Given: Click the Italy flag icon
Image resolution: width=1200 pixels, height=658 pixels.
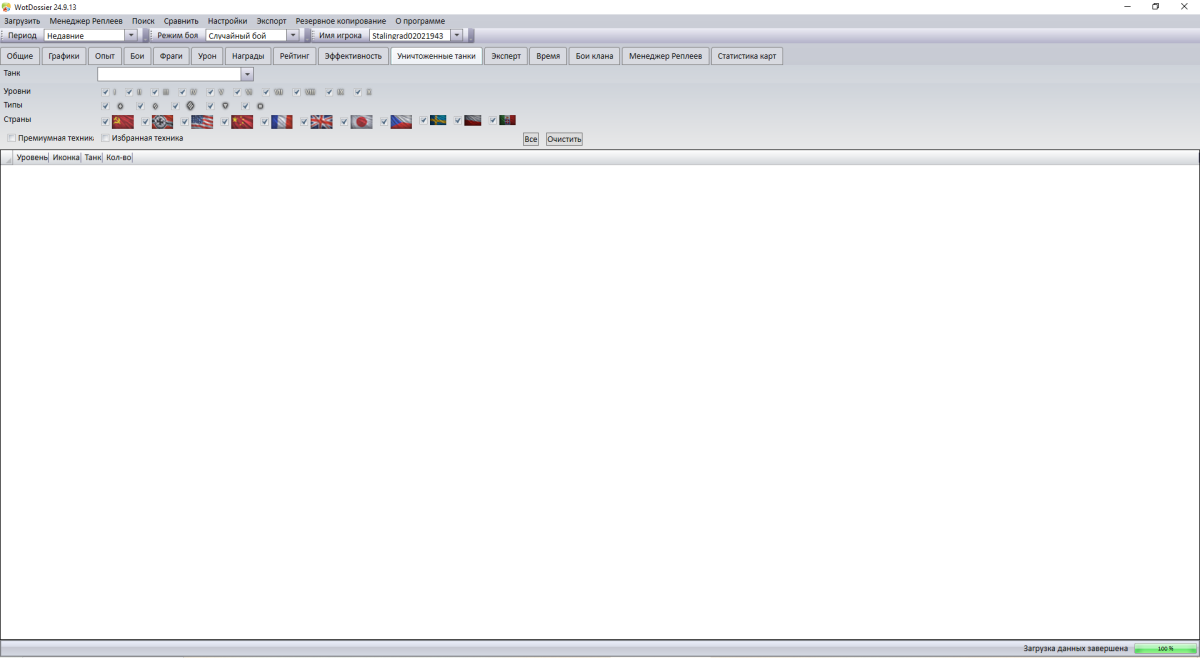Looking at the screenshot, I should [x=507, y=120].
